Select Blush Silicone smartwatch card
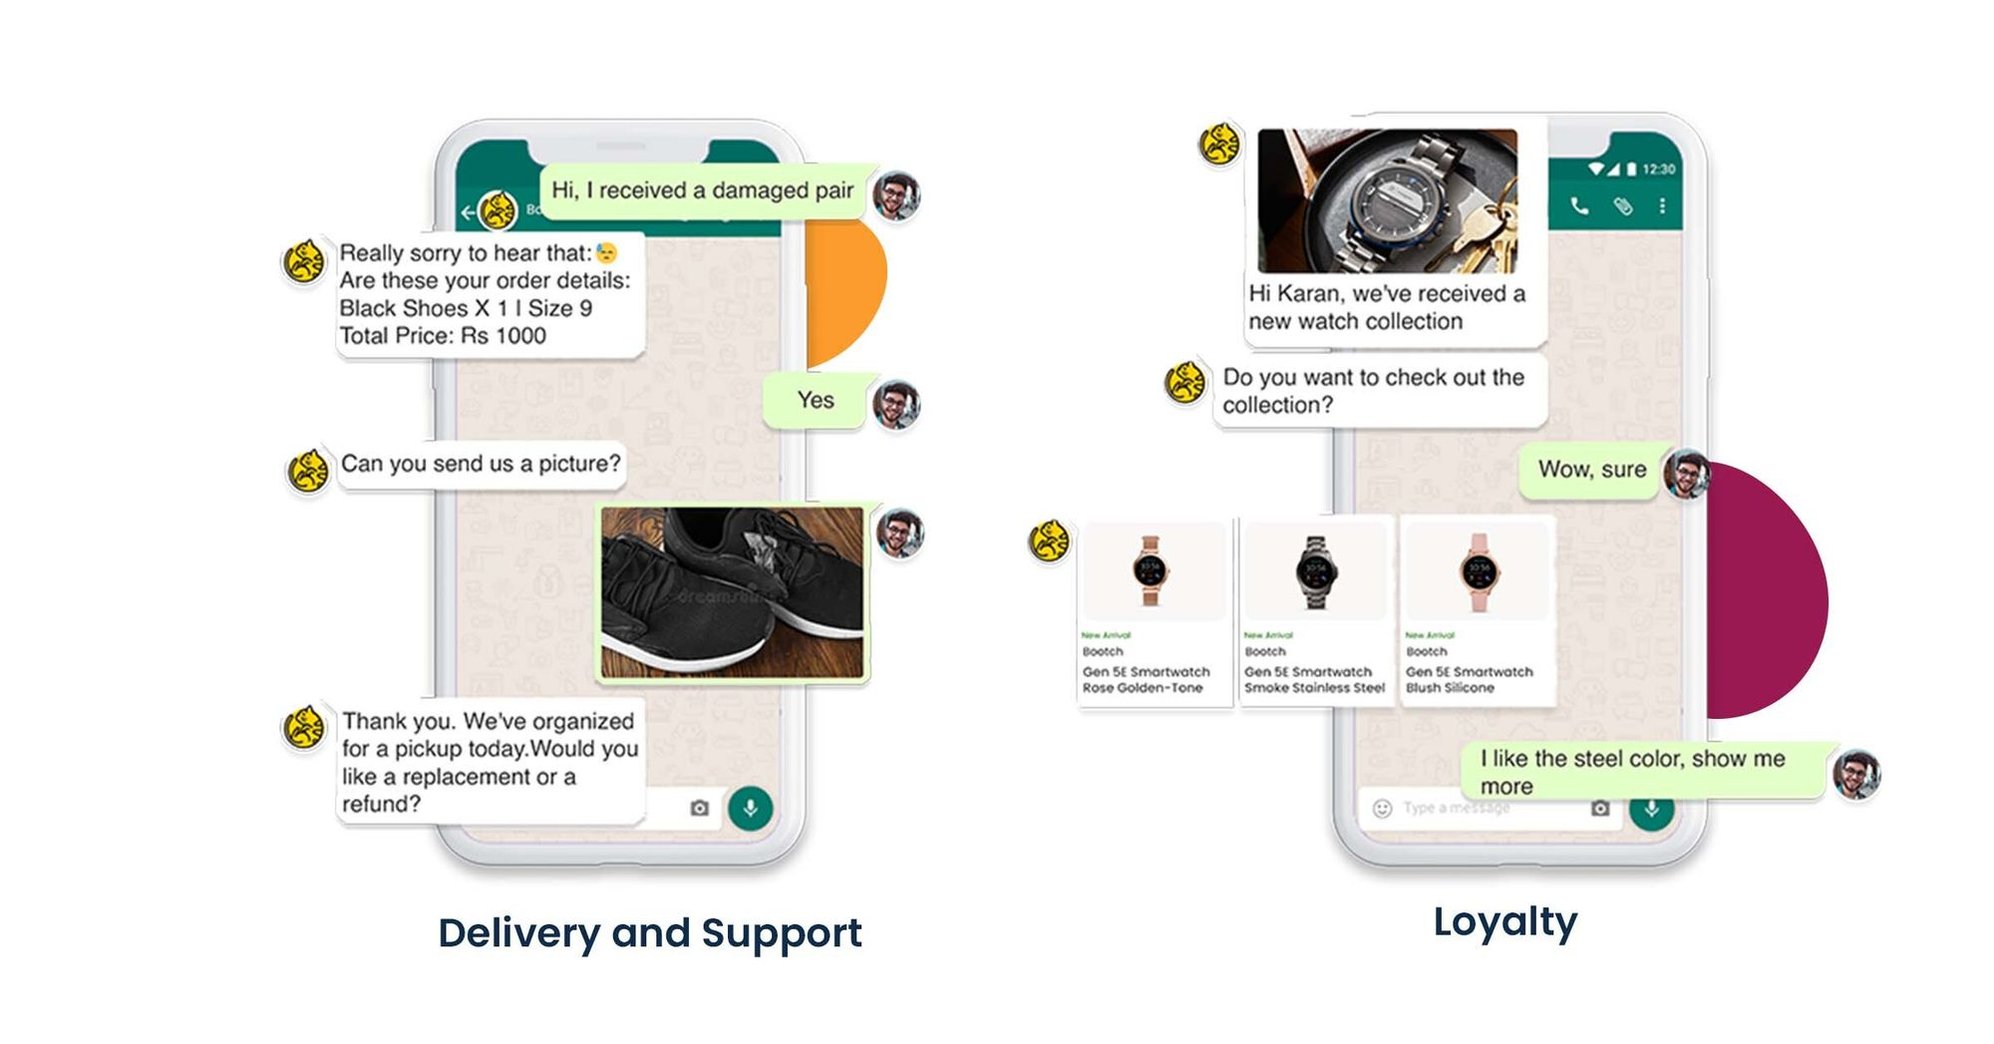 tap(1477, 611)
